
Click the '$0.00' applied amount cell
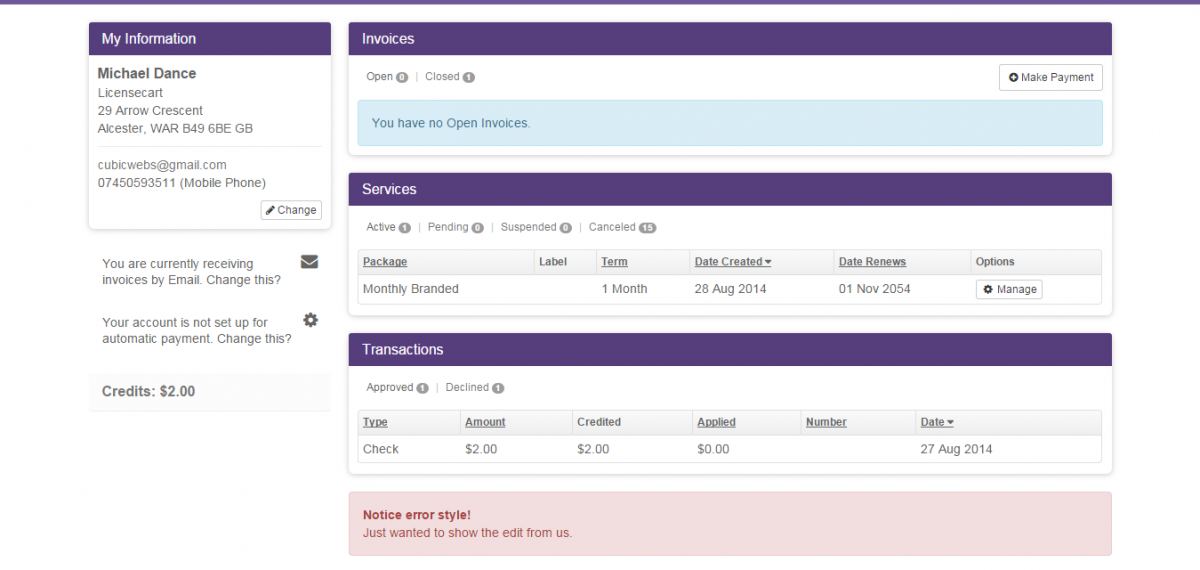pyautogui.click(x=713, y=449)
